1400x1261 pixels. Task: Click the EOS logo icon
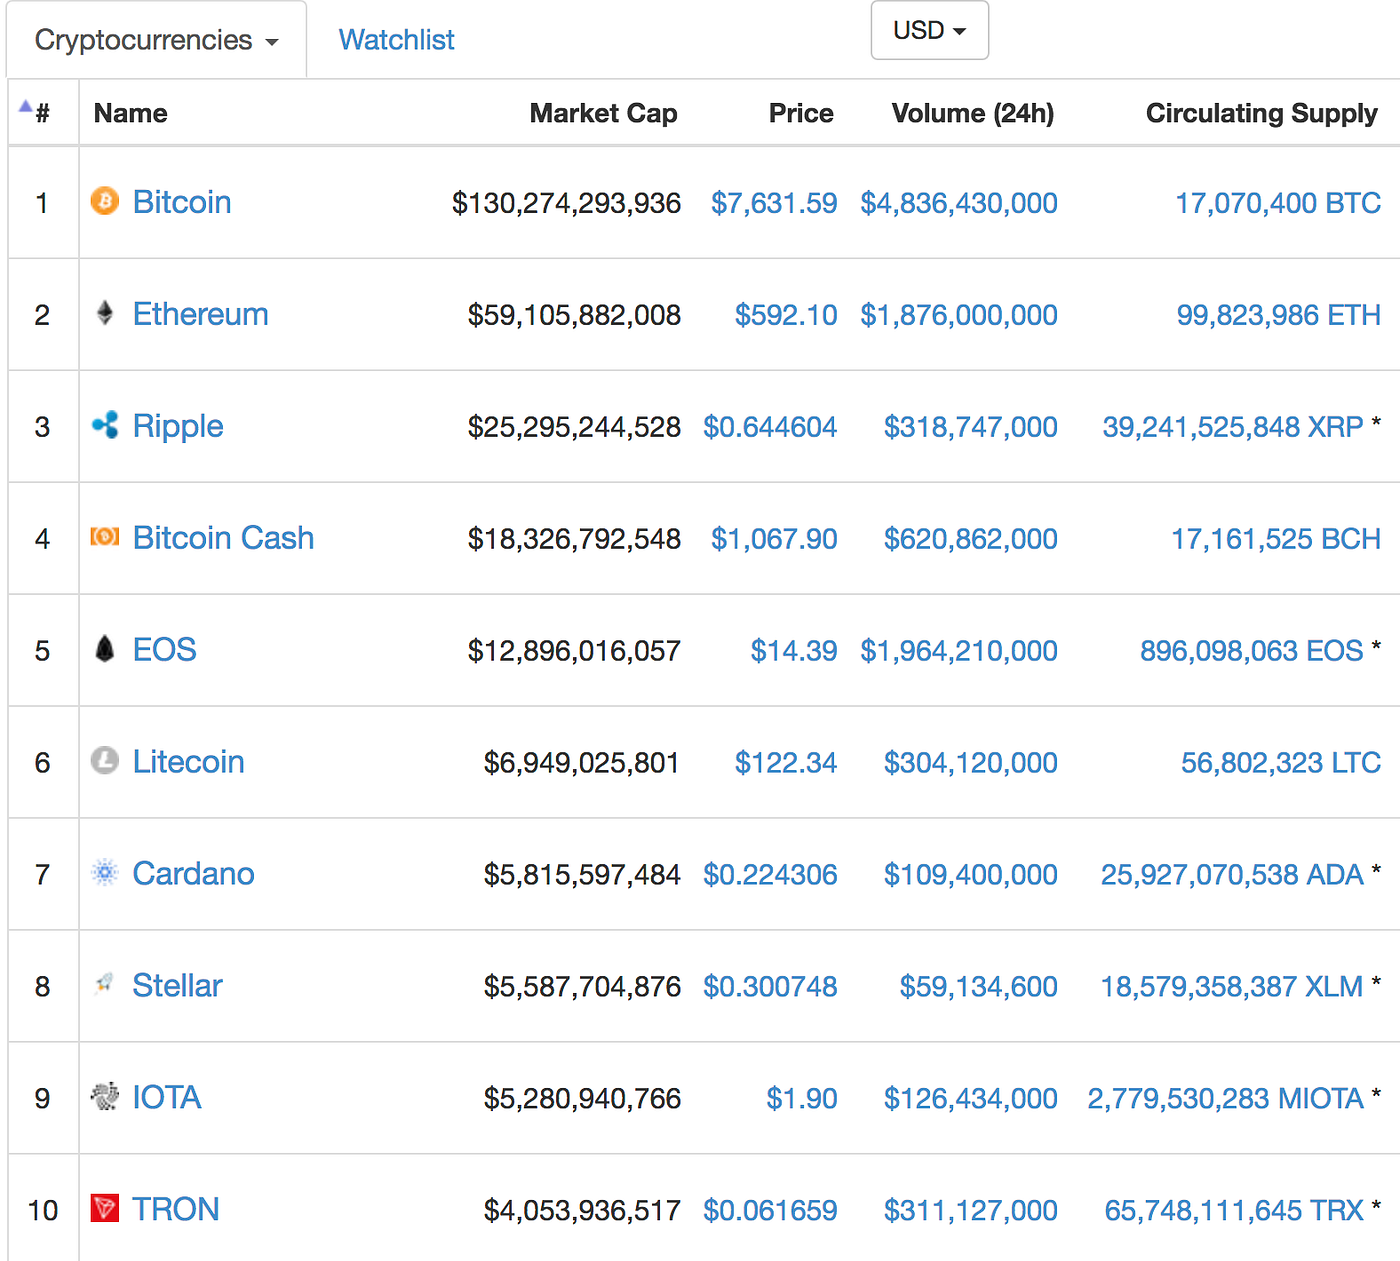point(105,649)
